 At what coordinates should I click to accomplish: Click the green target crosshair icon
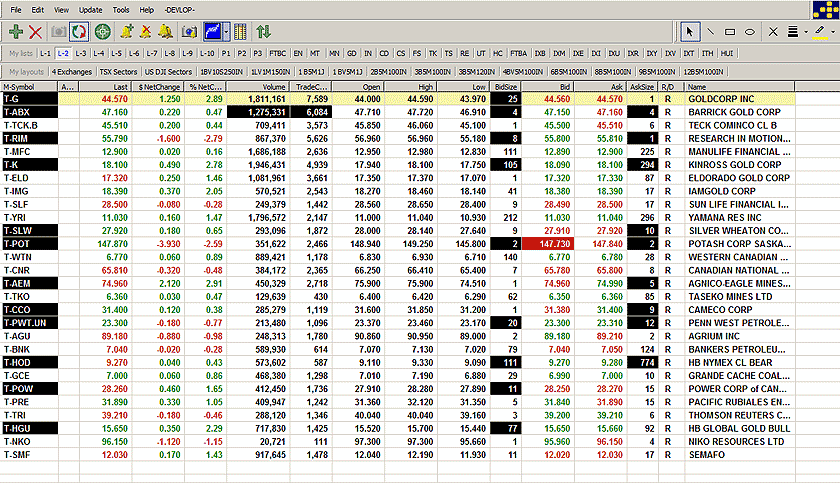point(103,32)
